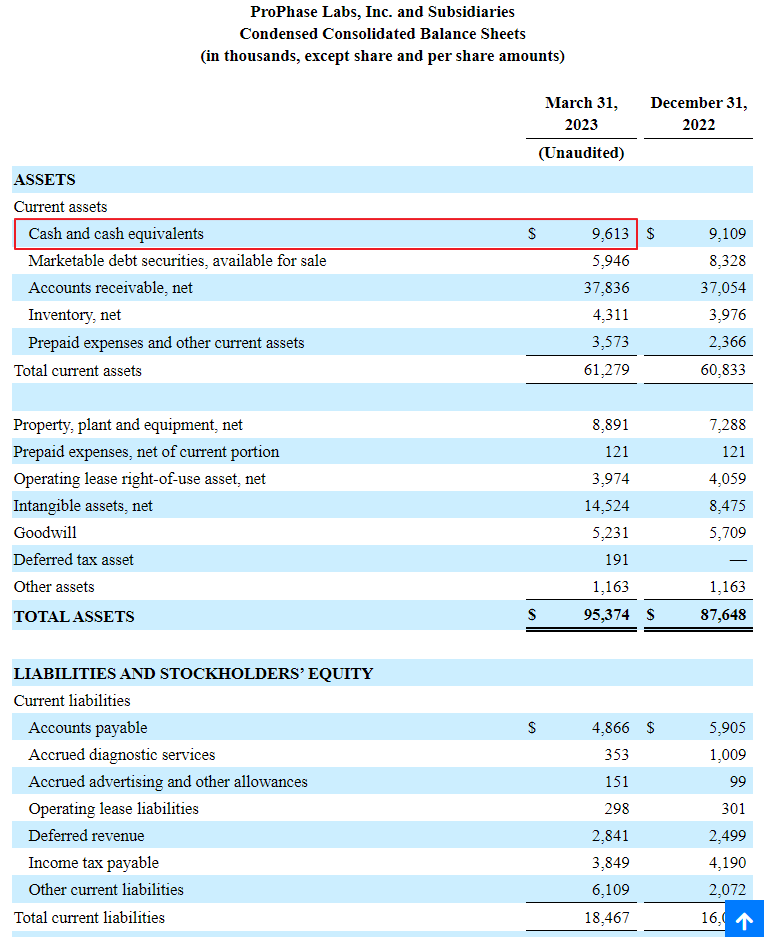Viewport: 764px width, 937px height.
Task: Select the 3,849 income tax payable value
Action: click(610, 863)
